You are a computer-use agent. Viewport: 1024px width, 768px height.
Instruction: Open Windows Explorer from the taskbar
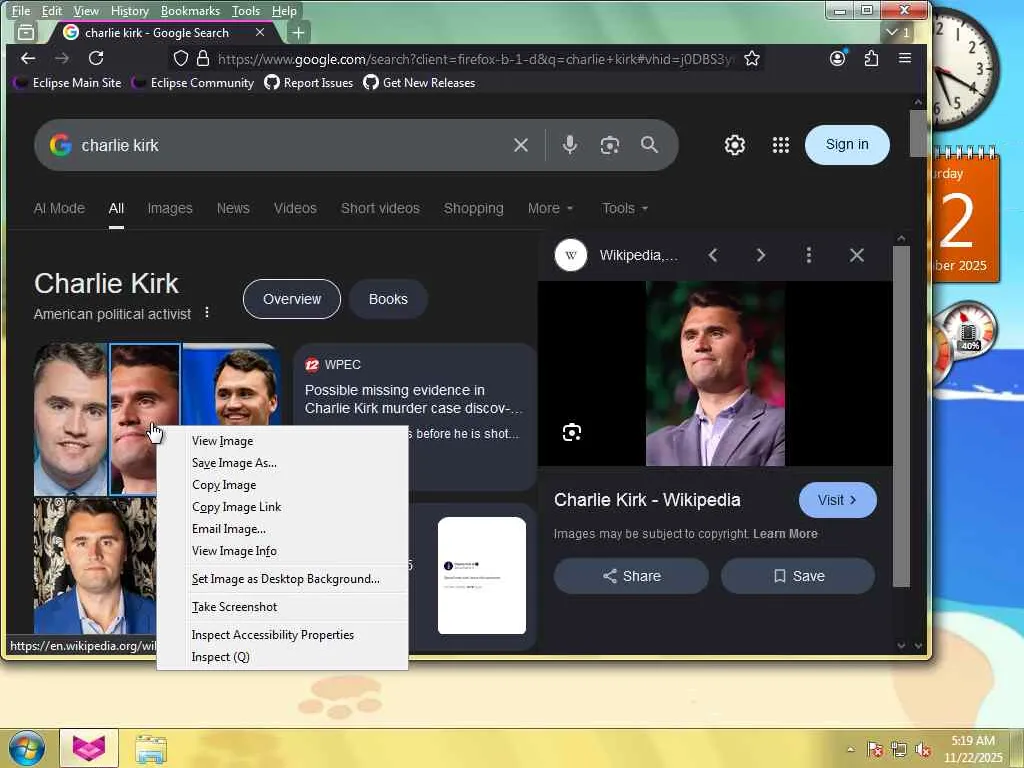pyautogui.click(x=151, y=749)
